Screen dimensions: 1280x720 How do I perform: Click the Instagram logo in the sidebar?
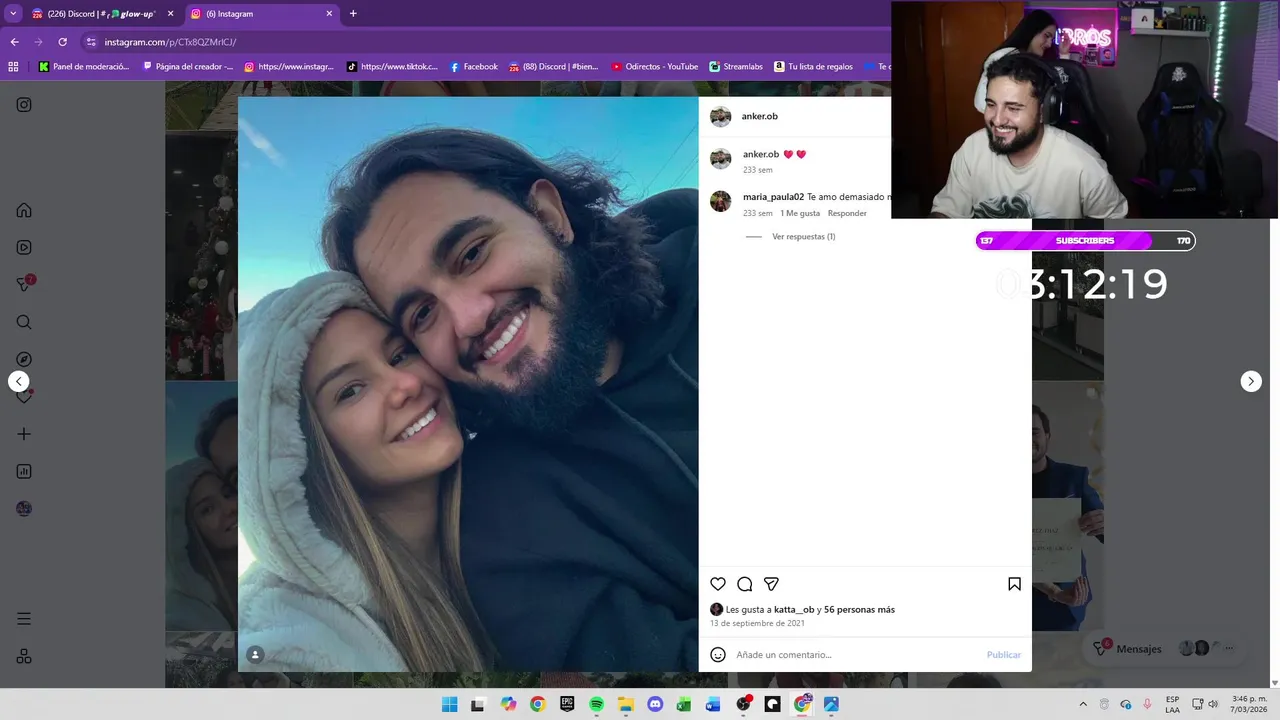(24, 105)
